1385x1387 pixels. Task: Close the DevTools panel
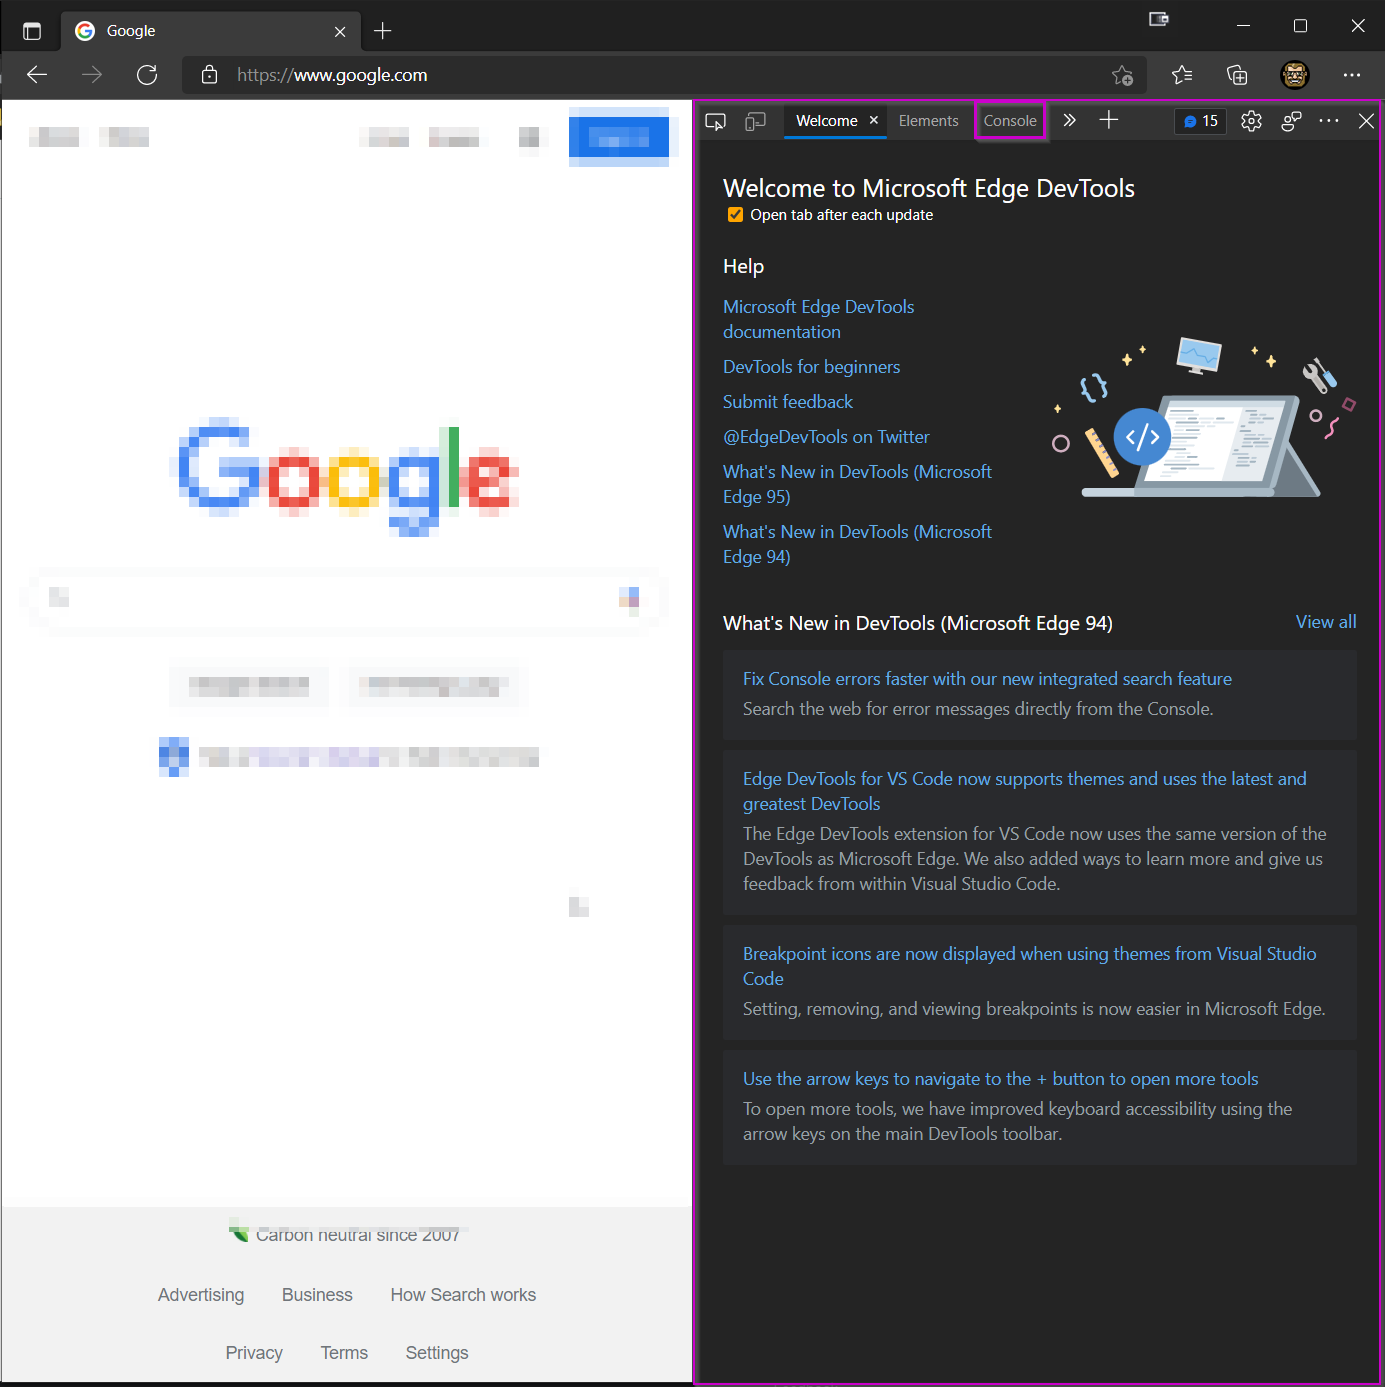coord(1366,121)
